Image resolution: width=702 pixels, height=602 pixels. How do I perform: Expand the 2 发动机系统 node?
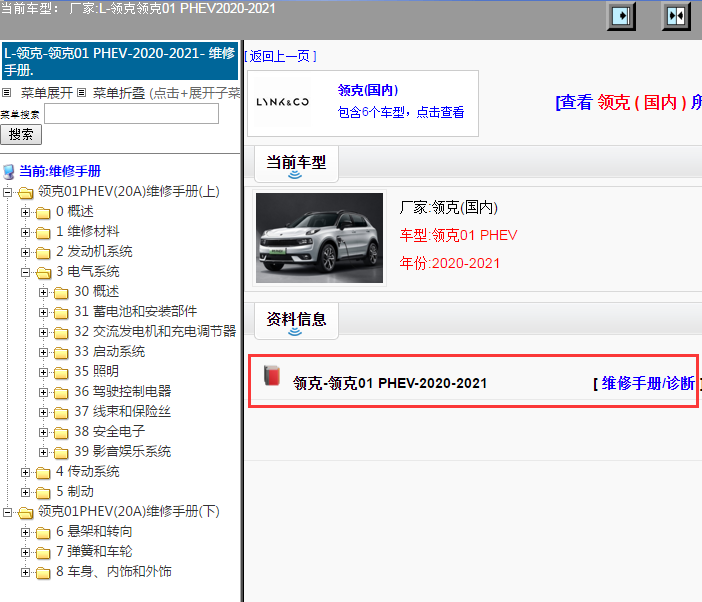(x=25, y=252)
